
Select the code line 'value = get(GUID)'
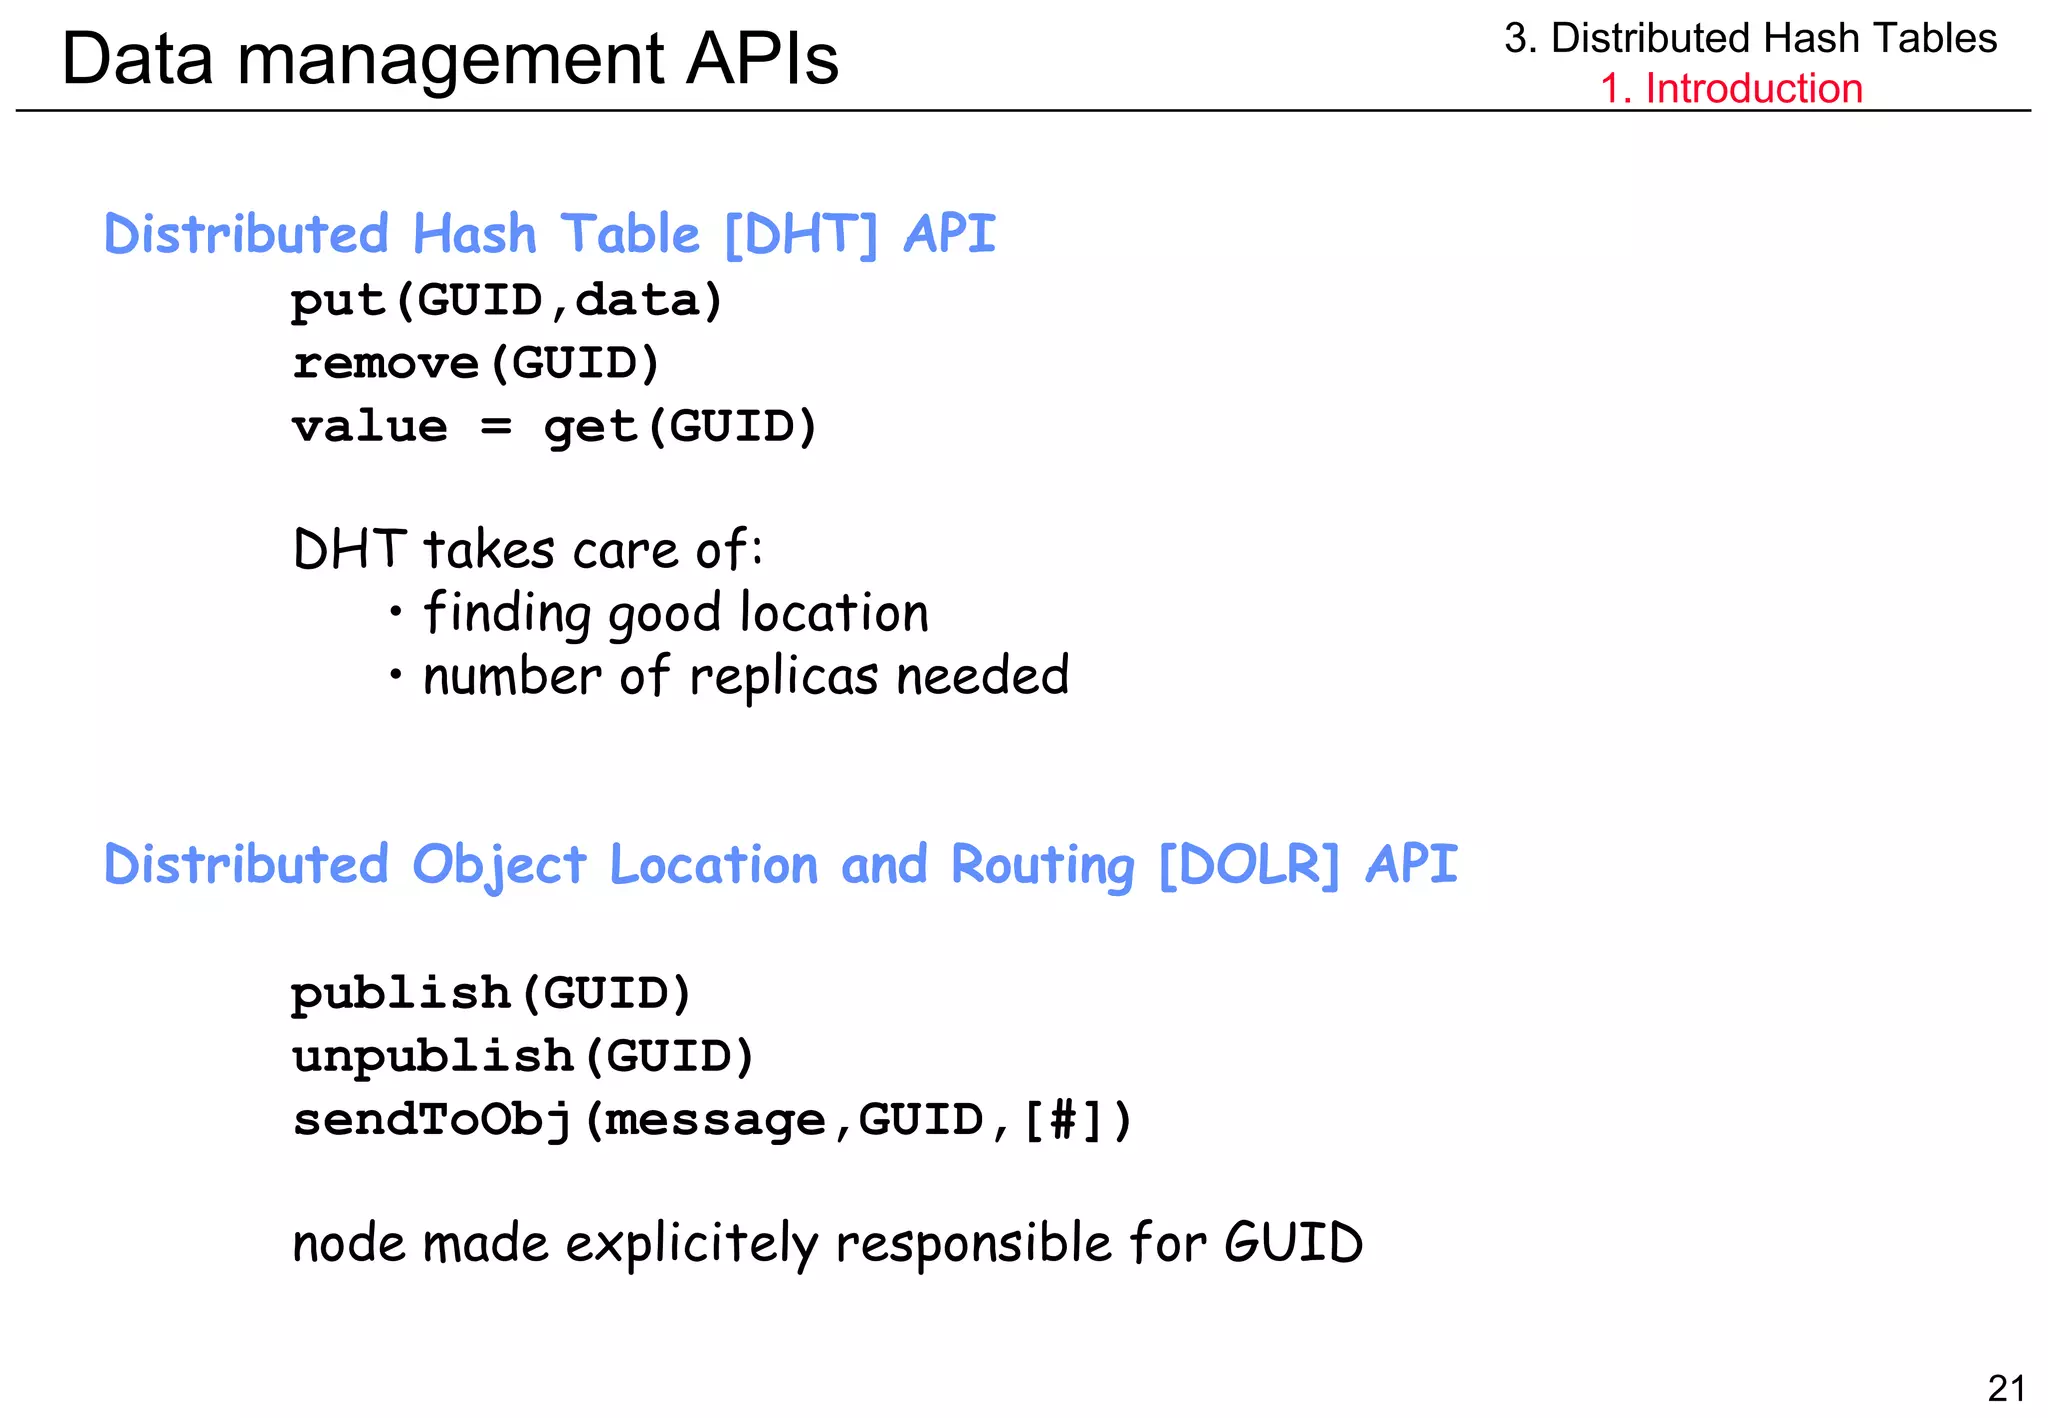(x=555, y=428)
